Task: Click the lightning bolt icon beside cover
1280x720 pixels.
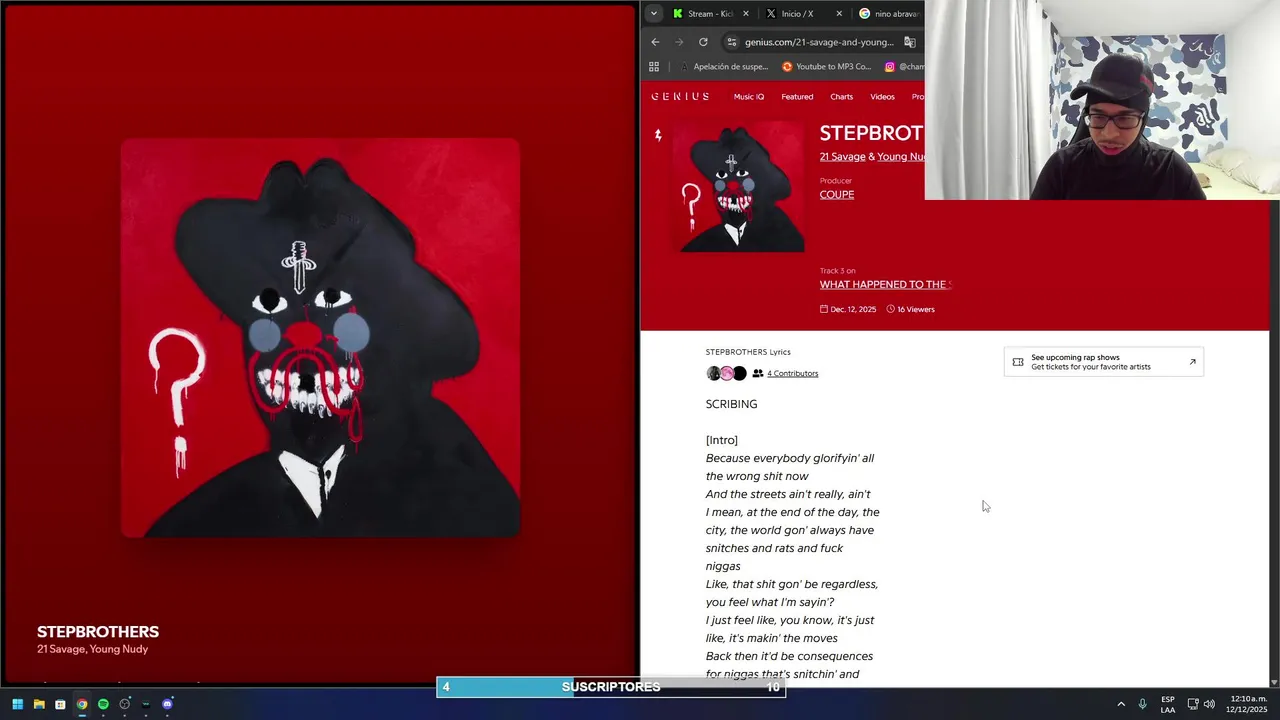Action: [658, 135]
